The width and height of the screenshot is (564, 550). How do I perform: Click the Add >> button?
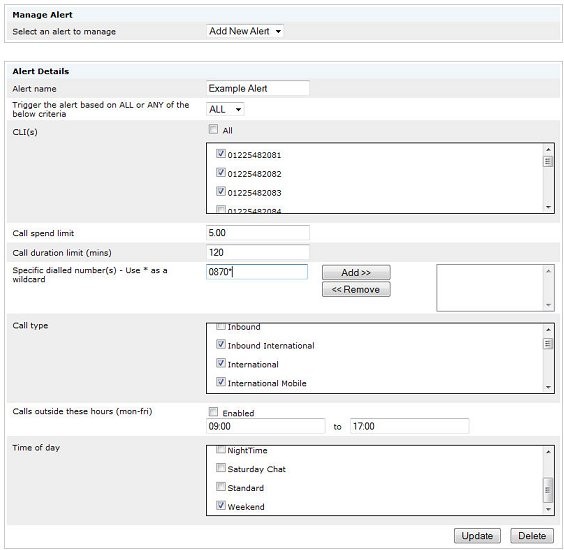[356, 272]
